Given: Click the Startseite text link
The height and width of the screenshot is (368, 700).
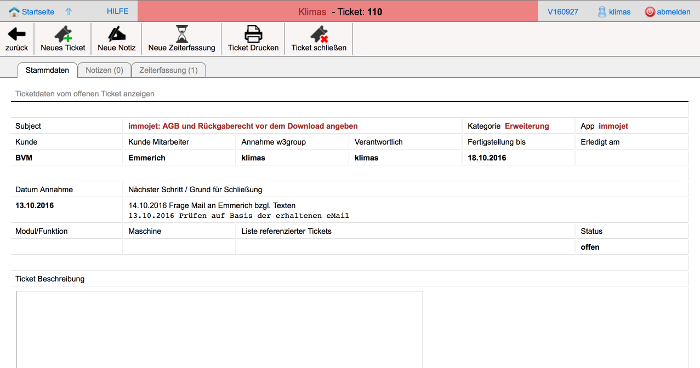Looking at the screenshot, I should [x=38, y=12].
